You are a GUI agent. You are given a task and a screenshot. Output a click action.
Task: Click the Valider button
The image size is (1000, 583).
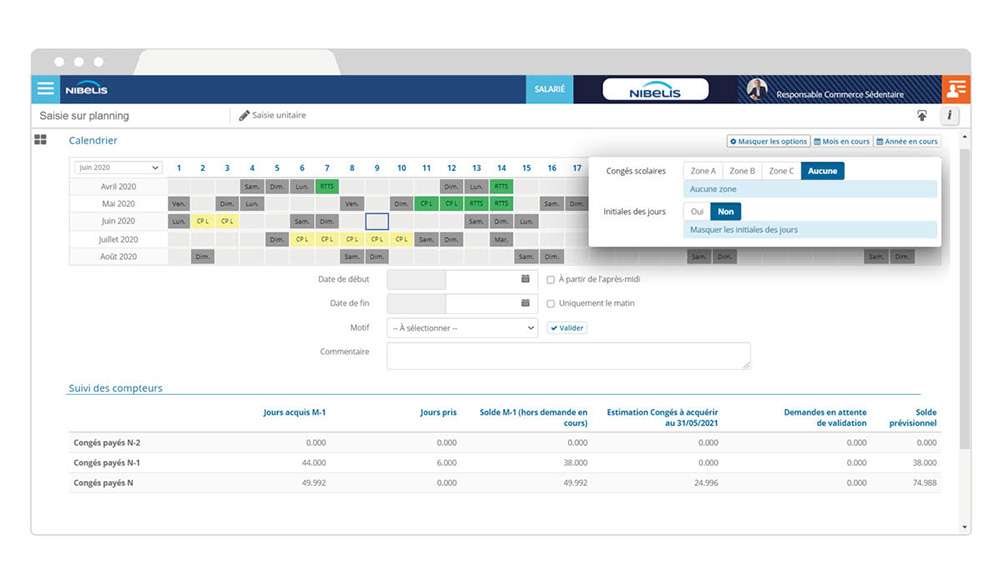[567, 327]
